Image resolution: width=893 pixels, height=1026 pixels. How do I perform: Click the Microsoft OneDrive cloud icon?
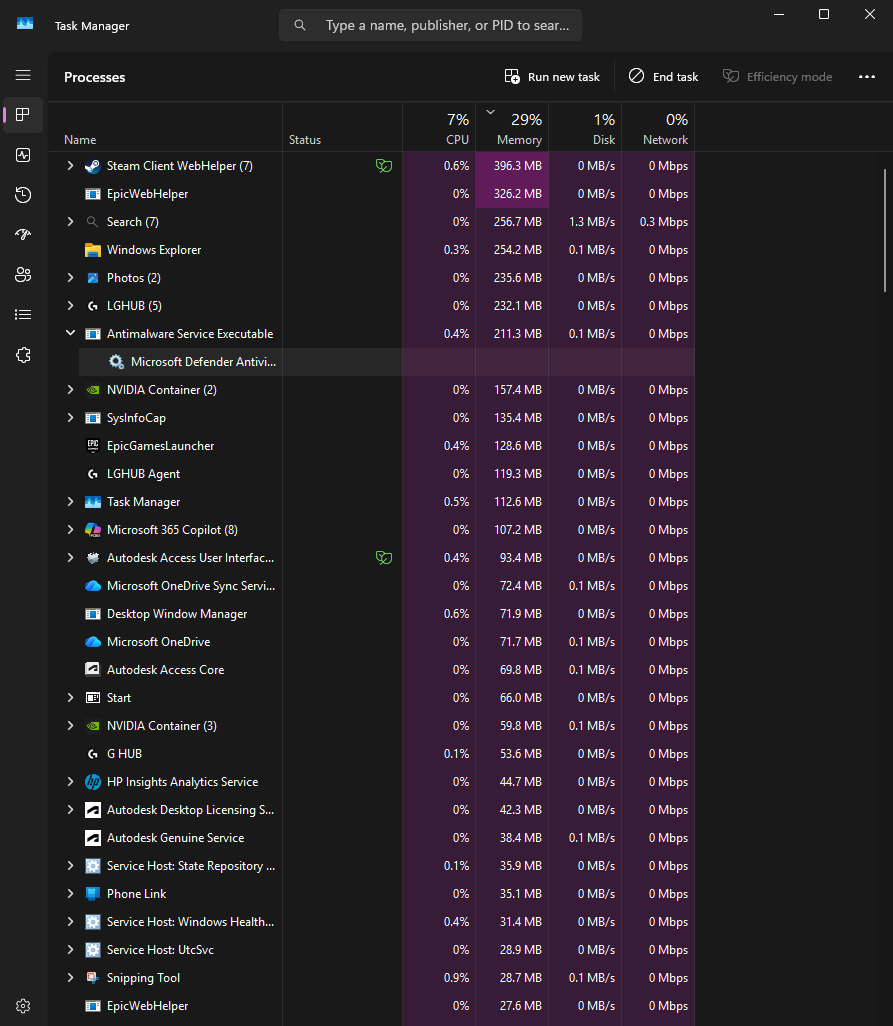pyautogui.click(x=93, y=642)
